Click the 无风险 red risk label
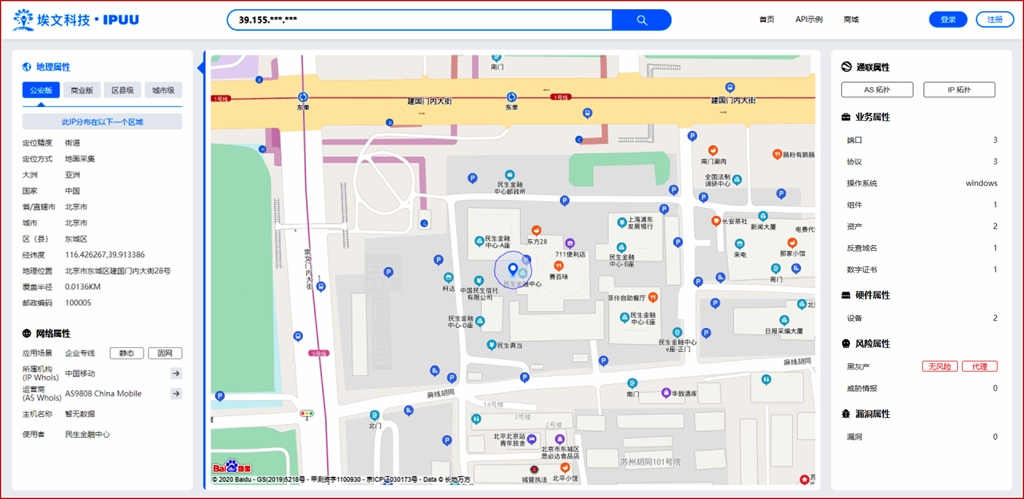The image size is (1024, 499). tap(938, 367)
